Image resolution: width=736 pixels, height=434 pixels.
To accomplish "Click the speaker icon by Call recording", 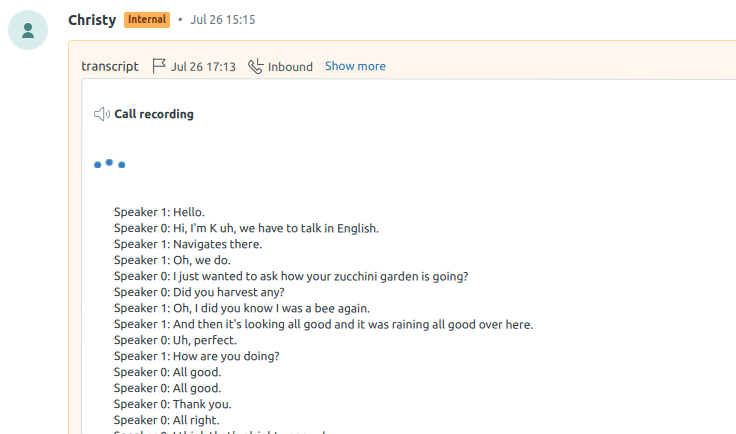I will coord(102,114).
